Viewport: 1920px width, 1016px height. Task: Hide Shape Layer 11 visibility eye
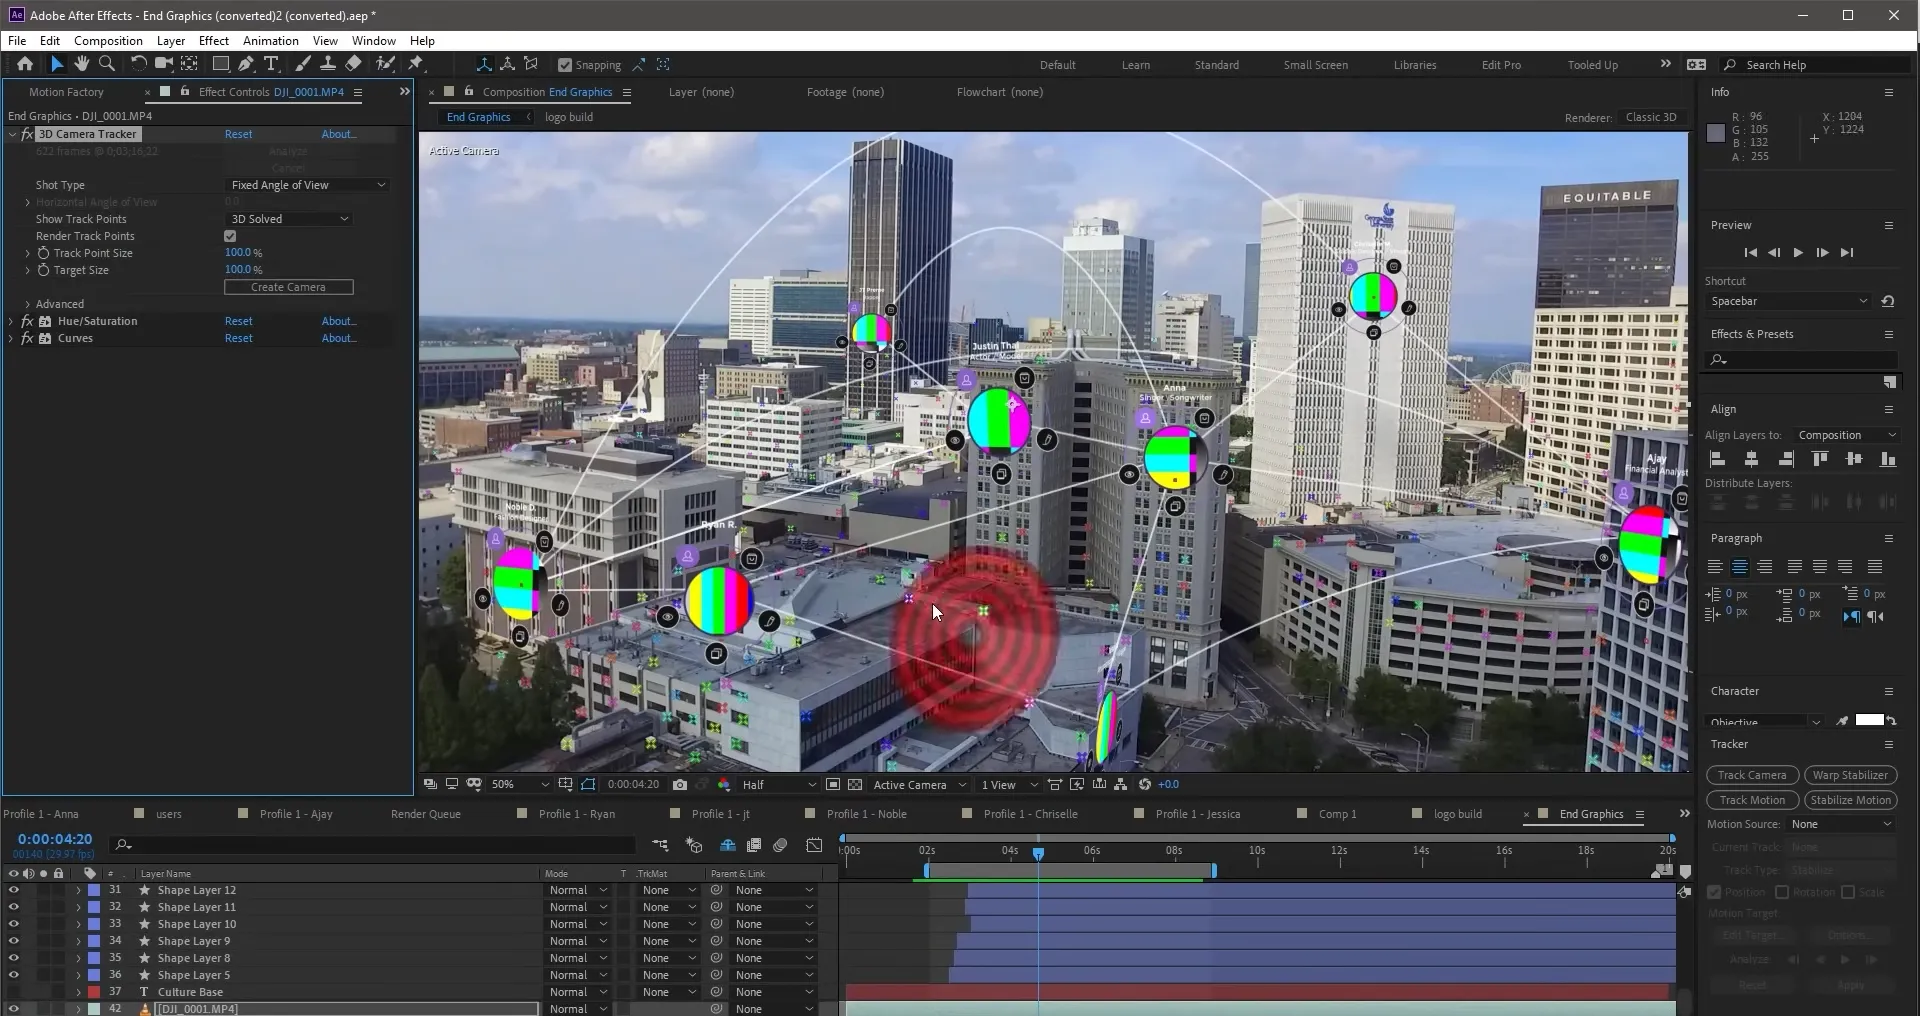pos(14,907)
